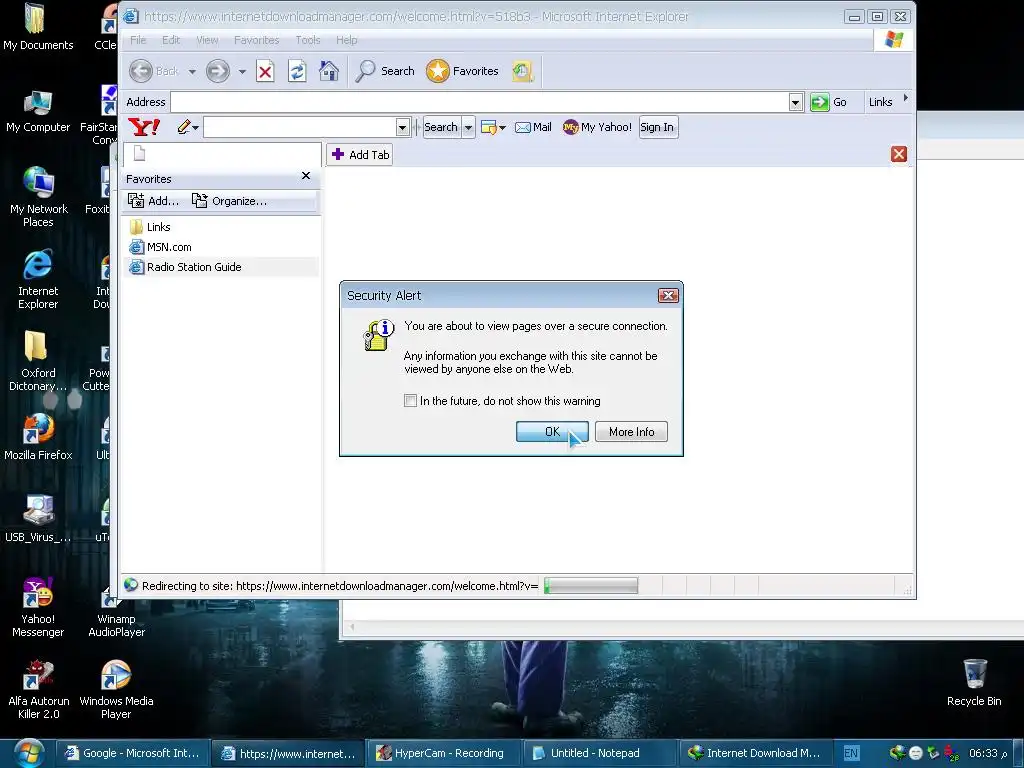Click Add… in Favorites panel
Screen dimensions: 1024x768
point(153,200)
